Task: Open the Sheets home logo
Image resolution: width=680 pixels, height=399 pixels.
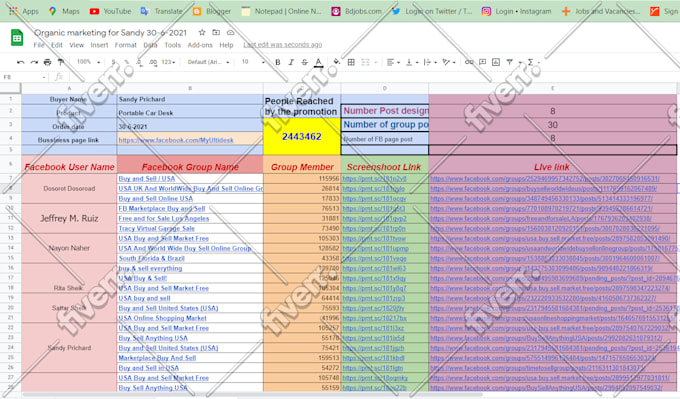Action: [x=17, y=38]
